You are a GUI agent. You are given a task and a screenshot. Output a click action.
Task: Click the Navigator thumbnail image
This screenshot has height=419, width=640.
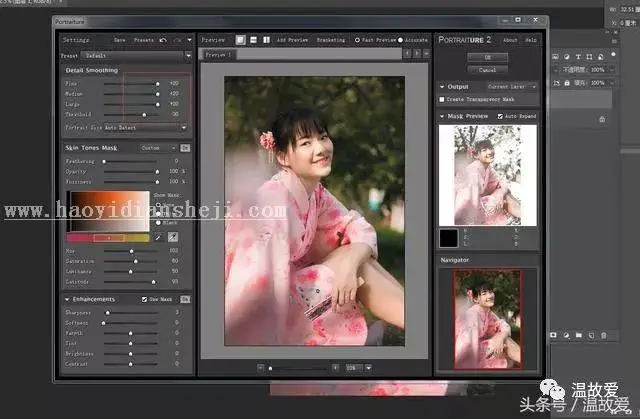click(487, 319)
